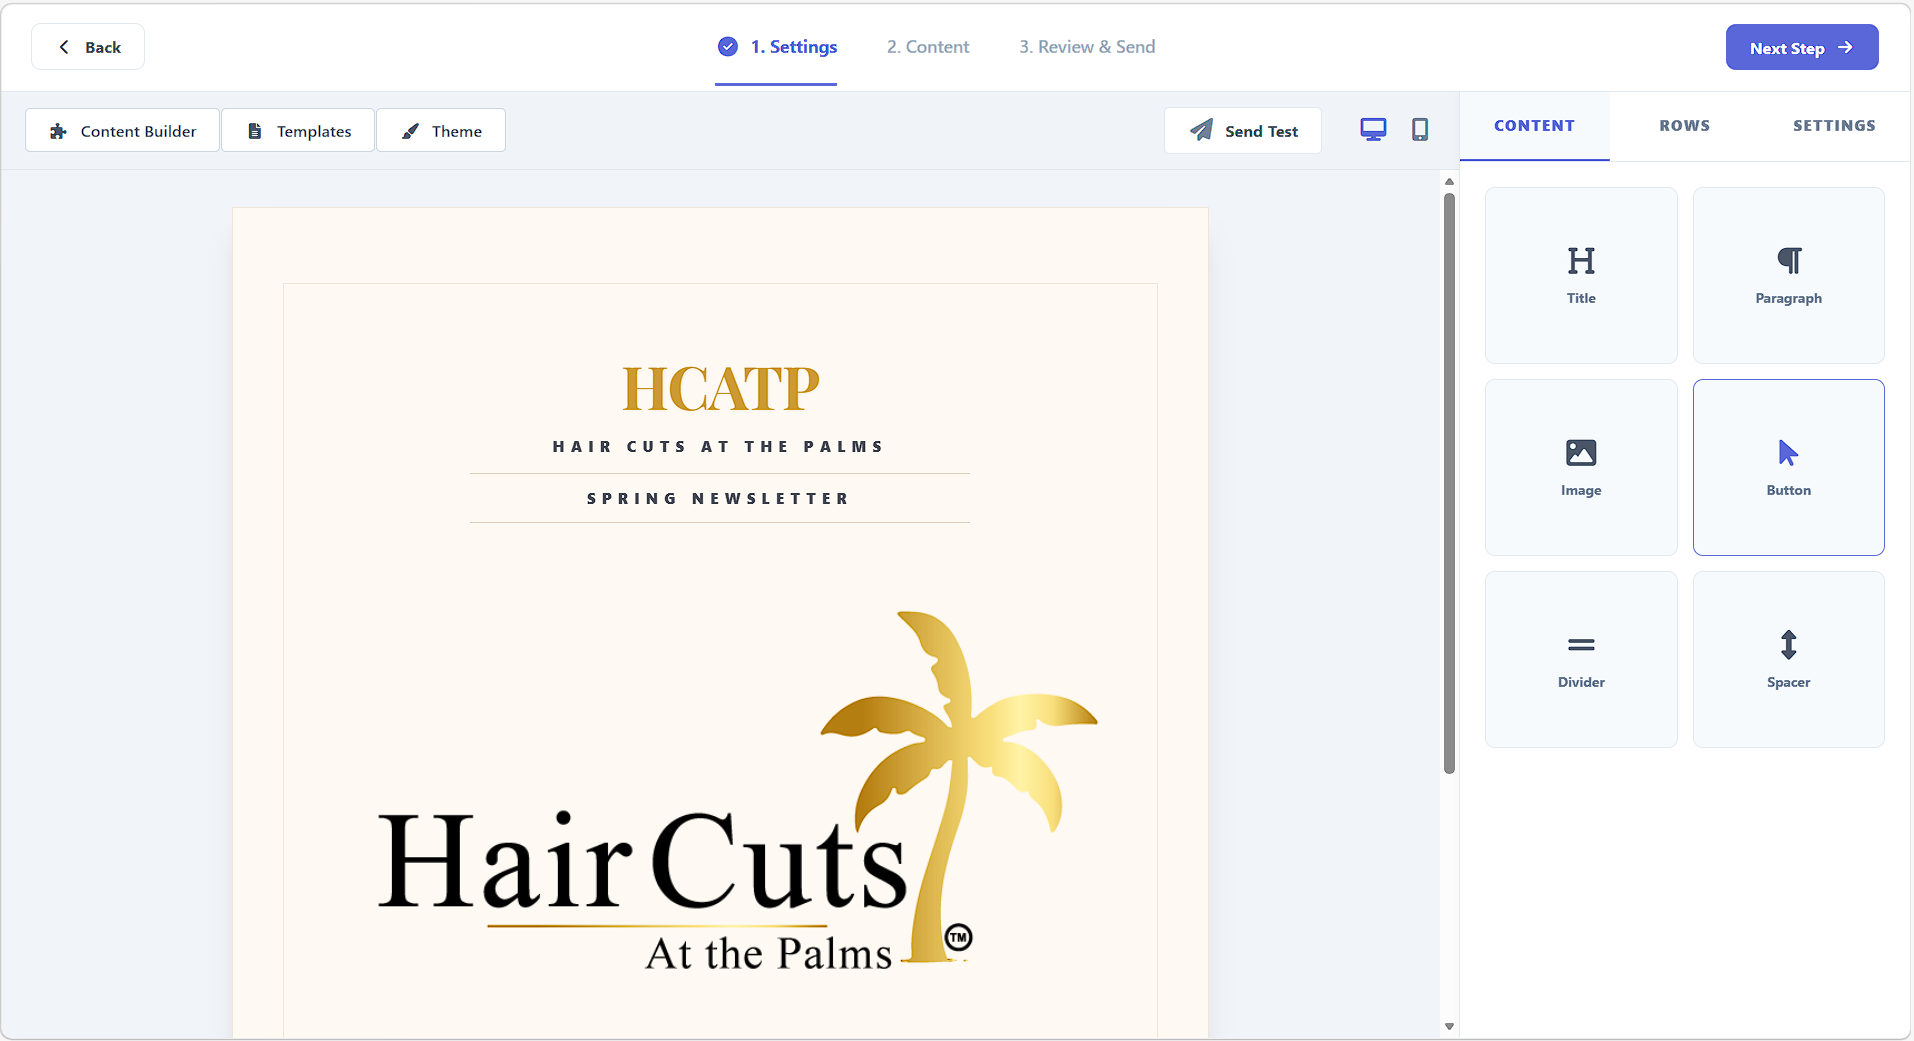
Task: Switch to desktop preview mode
Action: tap(1372, 129)
